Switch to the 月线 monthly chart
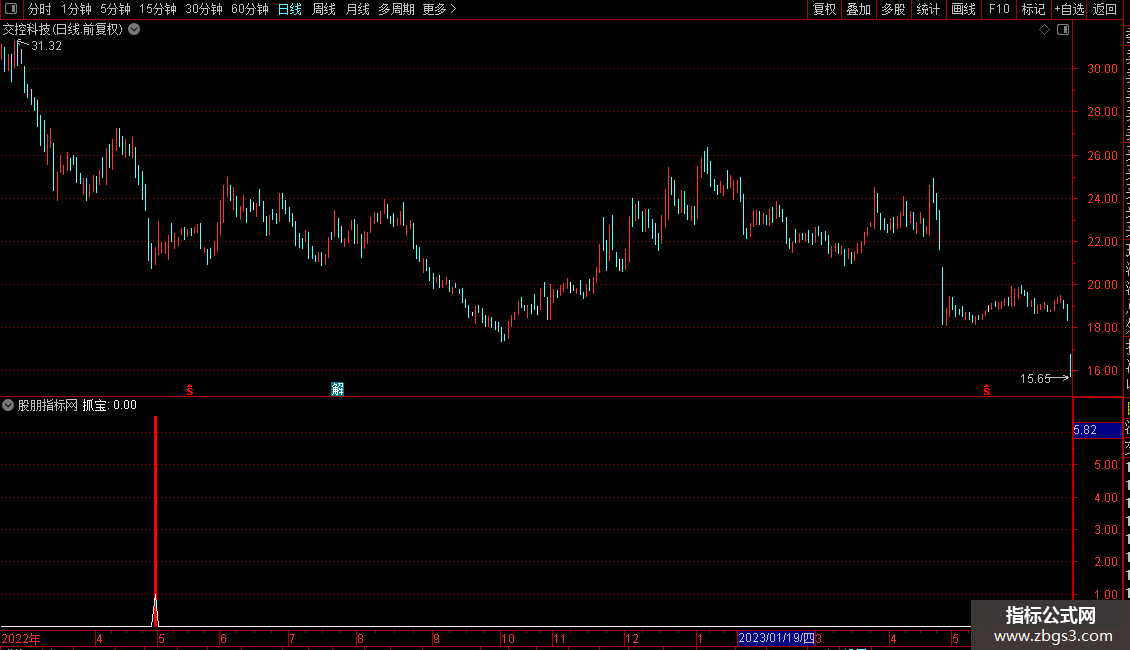Image resolution: width=1130 pixels, height=650 pixels. pos(357,9)
